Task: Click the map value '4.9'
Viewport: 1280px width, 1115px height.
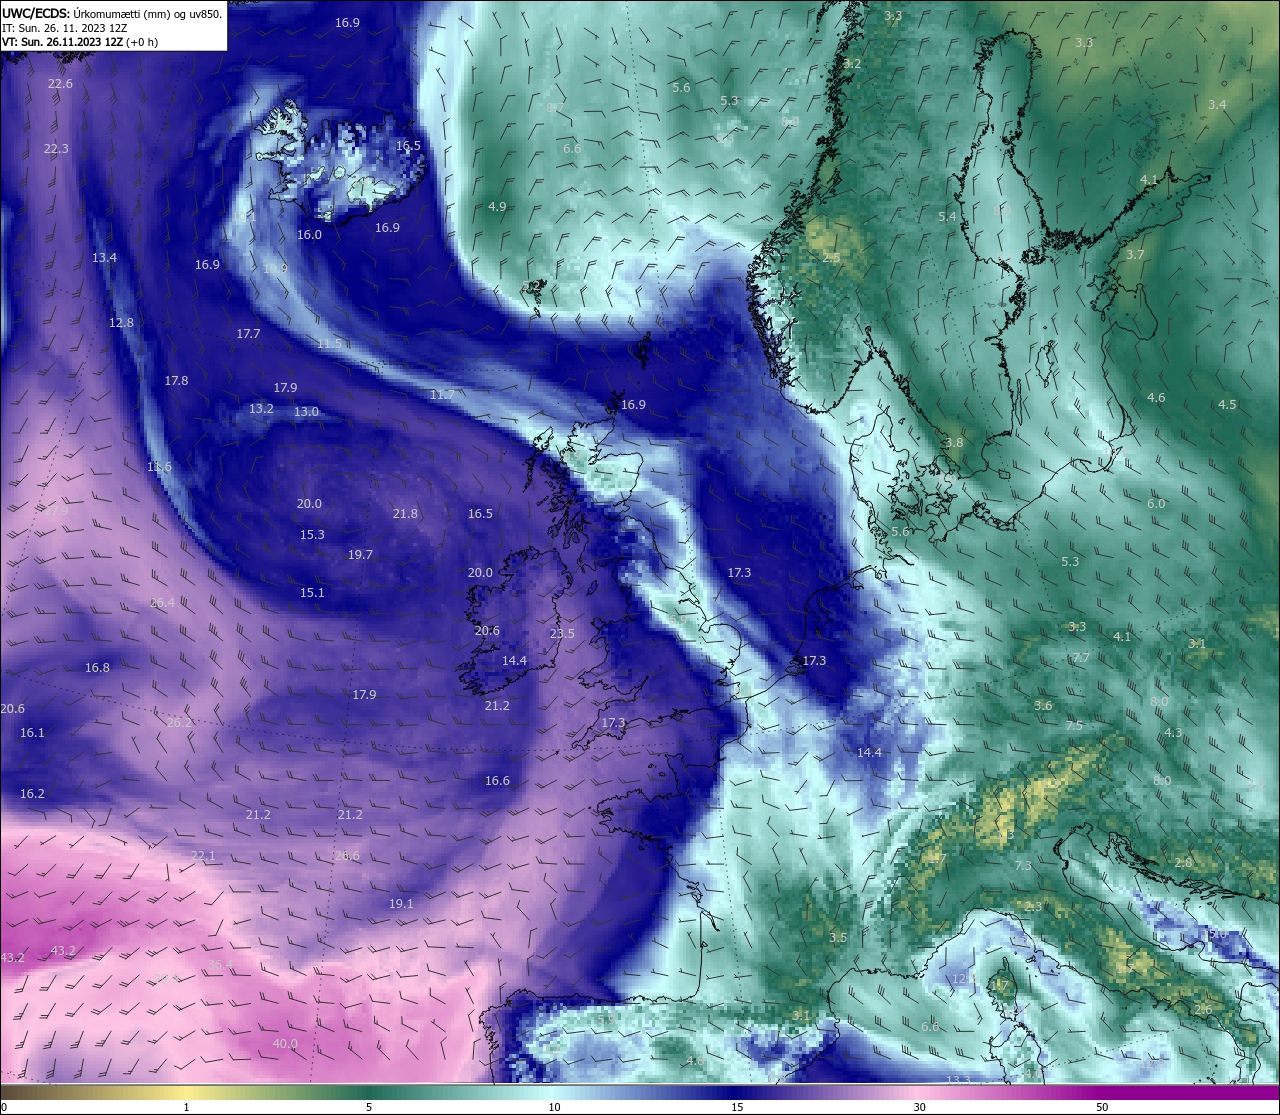Action: (x=497, y=207)
